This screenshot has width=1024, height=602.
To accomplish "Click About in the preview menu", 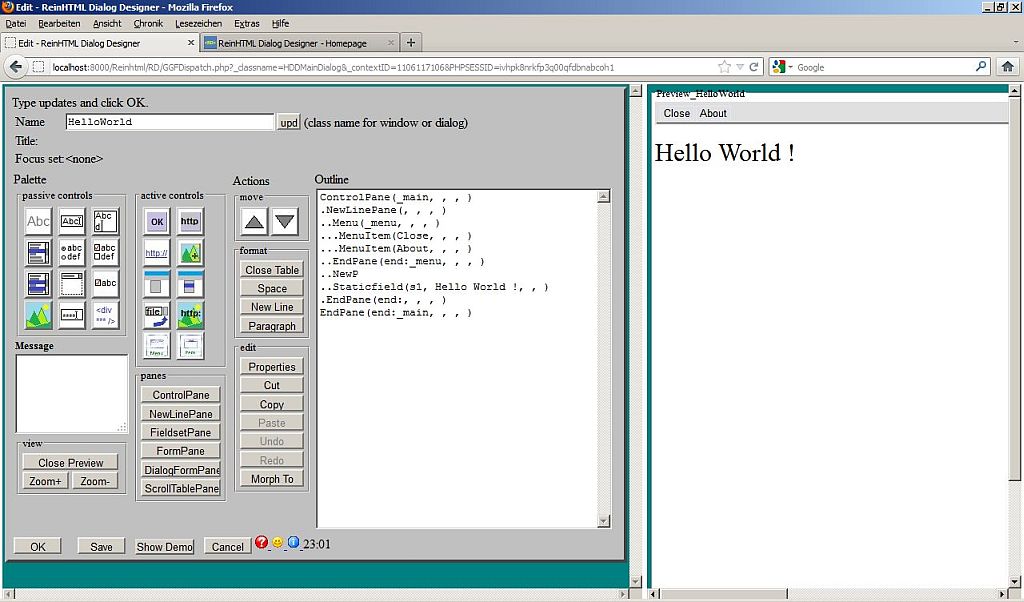I will click(713, 113).
